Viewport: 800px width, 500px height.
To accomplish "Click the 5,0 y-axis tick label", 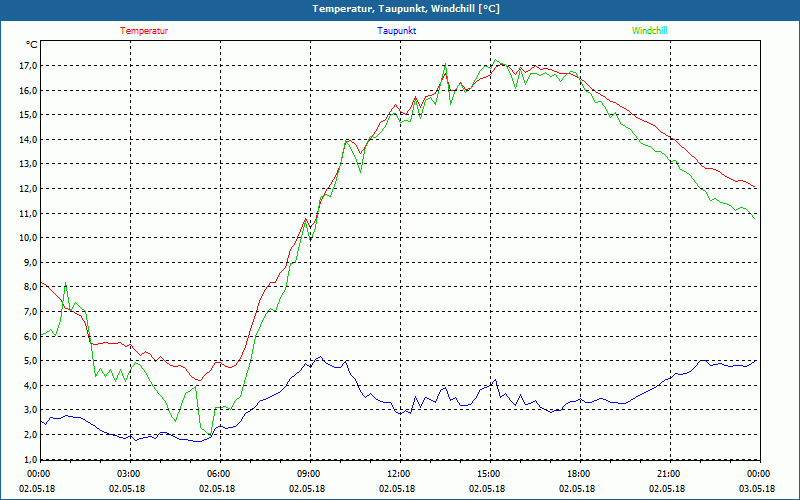I will point(29,361).
